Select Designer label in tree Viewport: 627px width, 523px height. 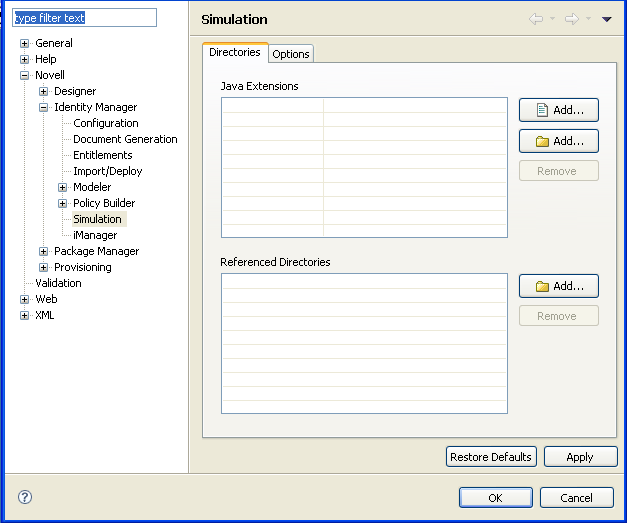click(x=75, y=91)
